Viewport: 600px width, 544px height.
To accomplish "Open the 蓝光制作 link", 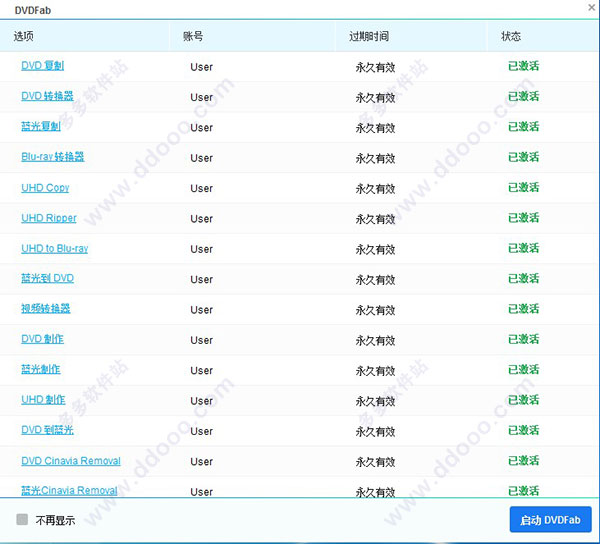I will [x=41, y=369].
